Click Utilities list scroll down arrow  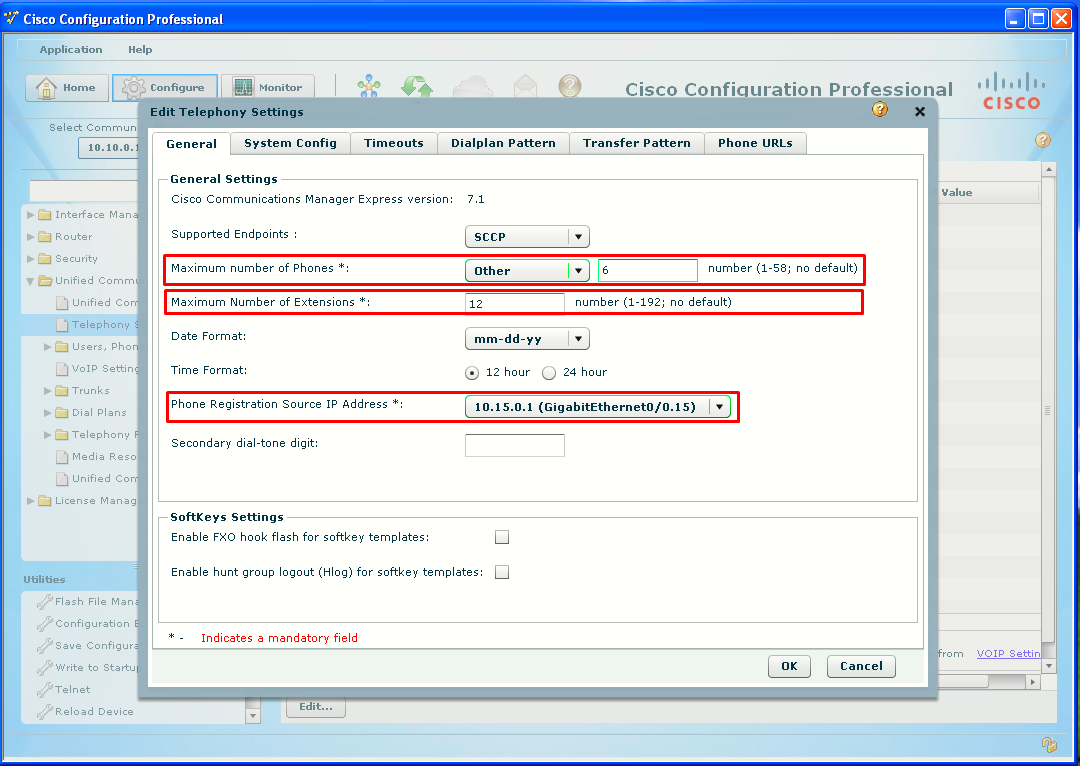pos(253,716)
